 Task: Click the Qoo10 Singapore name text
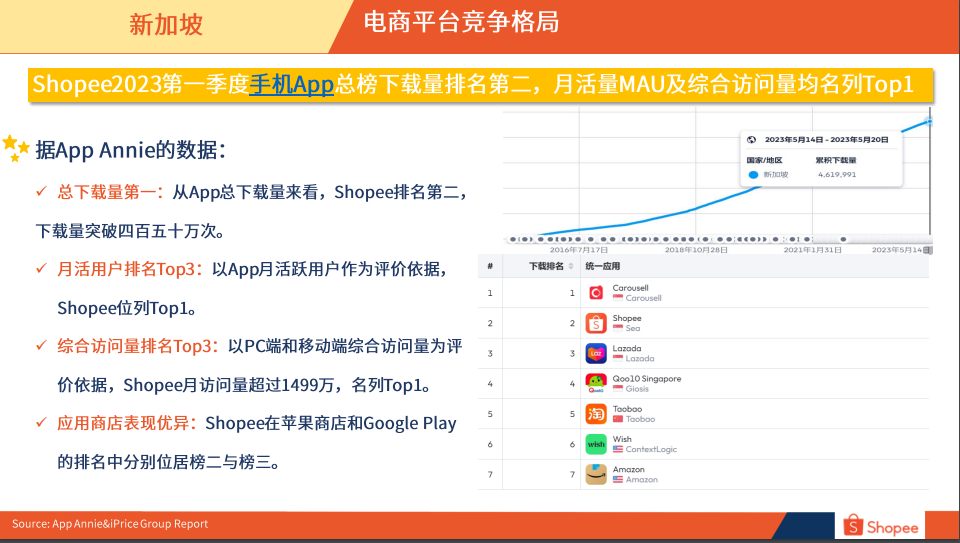pyautogui.click(x=647, y=379)
